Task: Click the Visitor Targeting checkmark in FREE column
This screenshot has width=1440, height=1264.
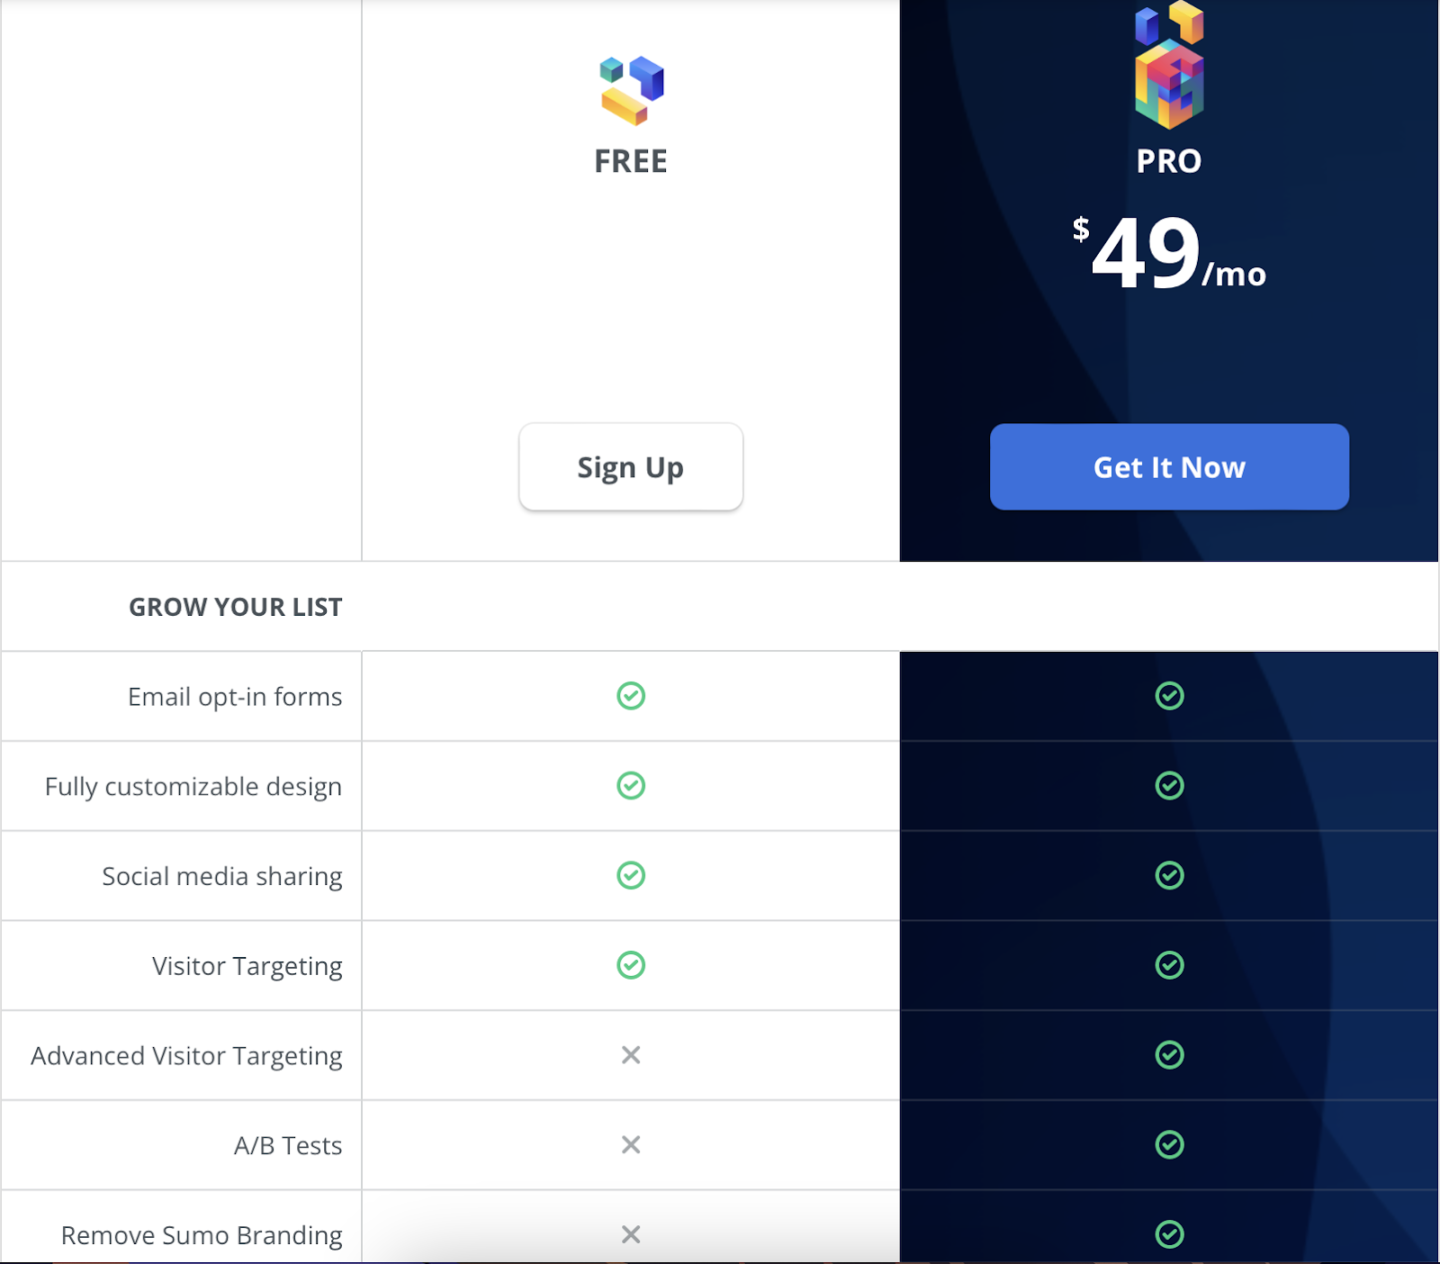Action: pos(631,965)
